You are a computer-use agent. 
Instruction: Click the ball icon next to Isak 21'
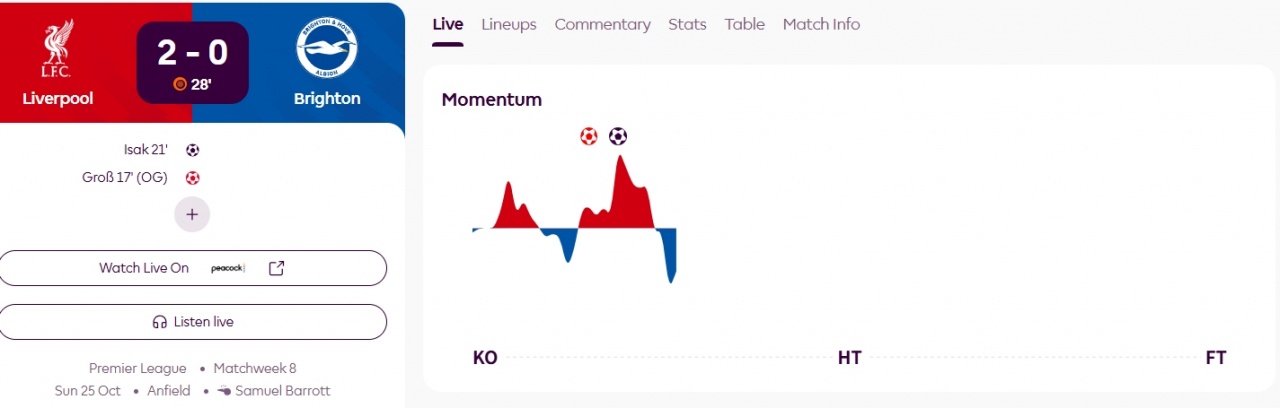pos(193,150)
